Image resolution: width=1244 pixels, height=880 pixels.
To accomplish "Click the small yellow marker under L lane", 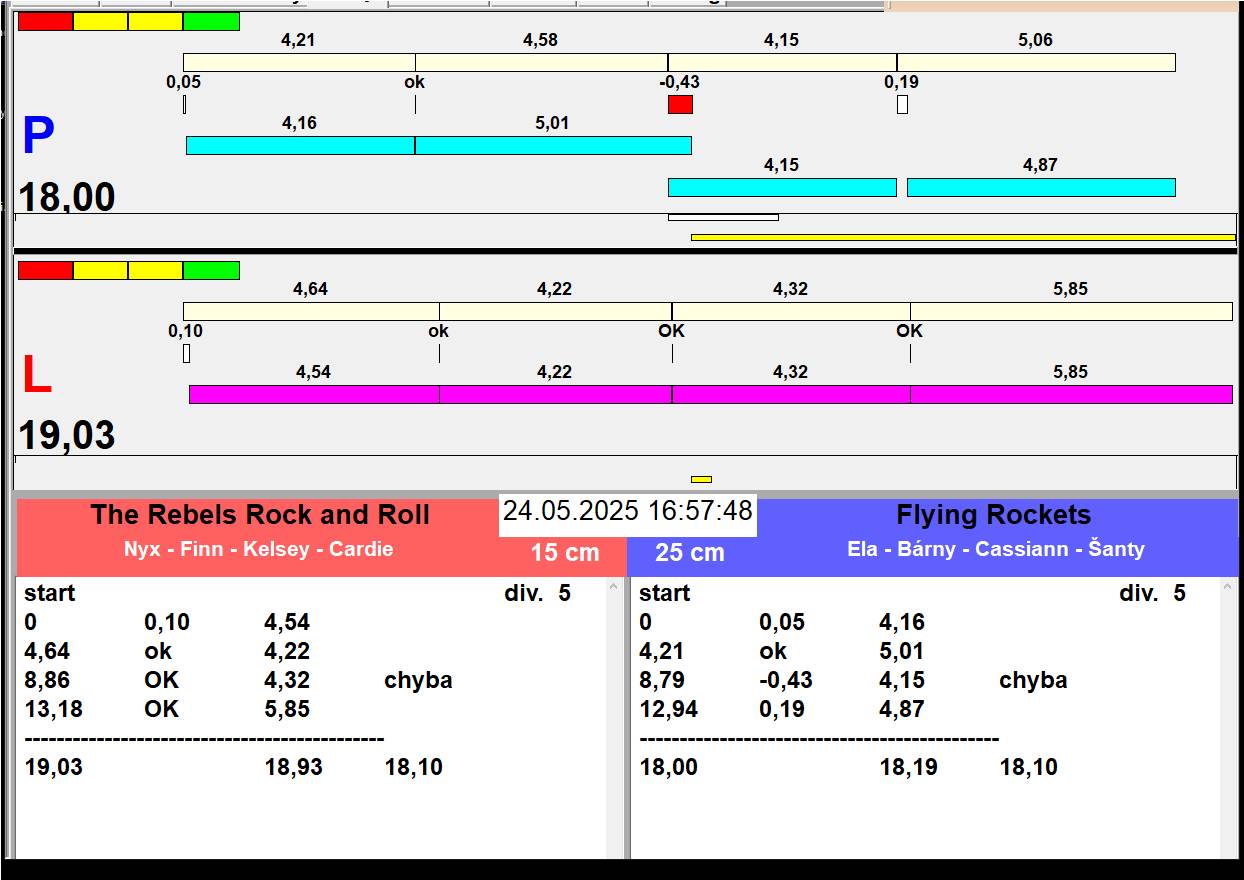I will coord(701,479).
